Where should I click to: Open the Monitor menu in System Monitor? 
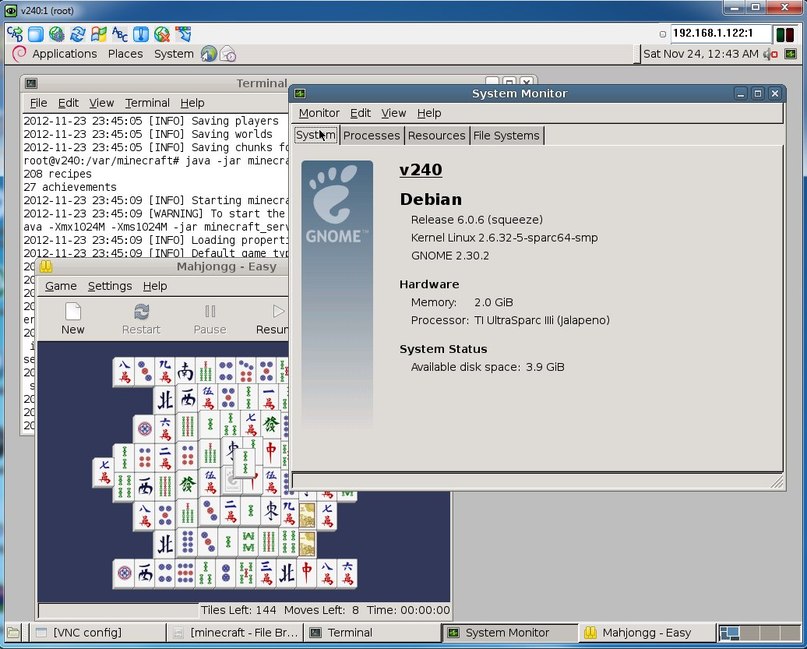pyautogui.click(x=318, y=113)
